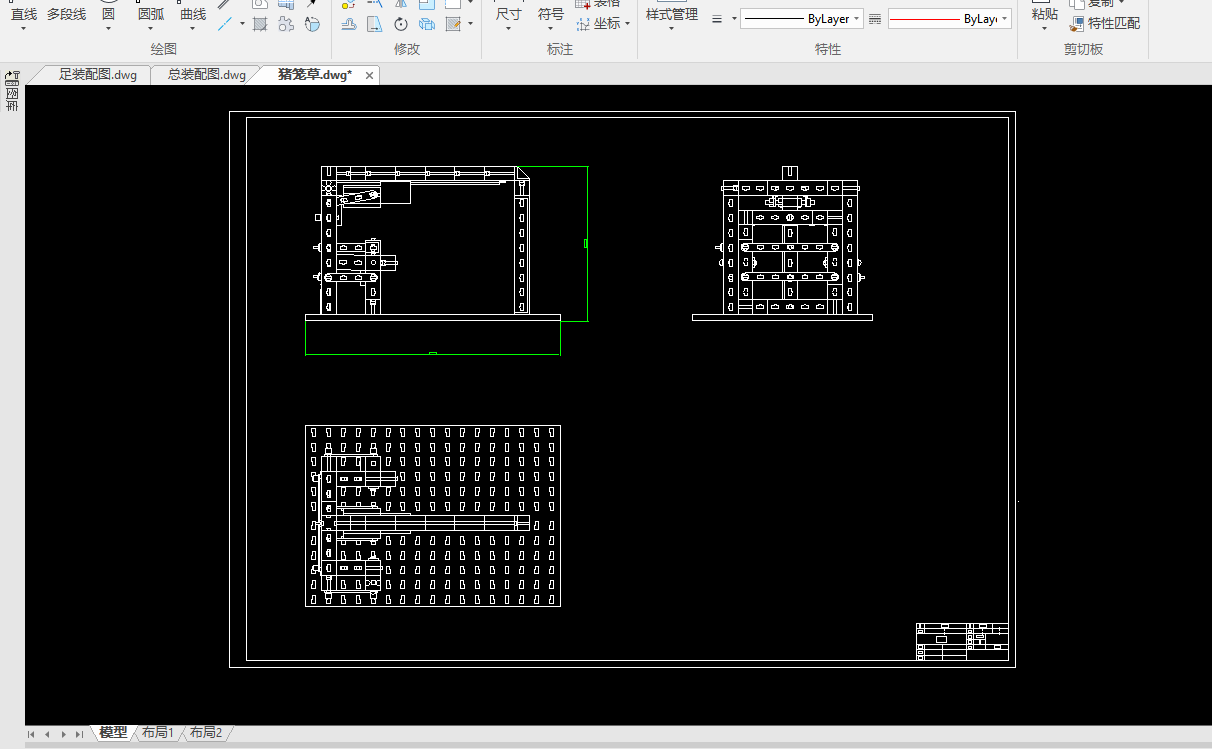1212x749 pixels.
Task: Open the 尺寸 dimension tool
Action: pos(508,14)
